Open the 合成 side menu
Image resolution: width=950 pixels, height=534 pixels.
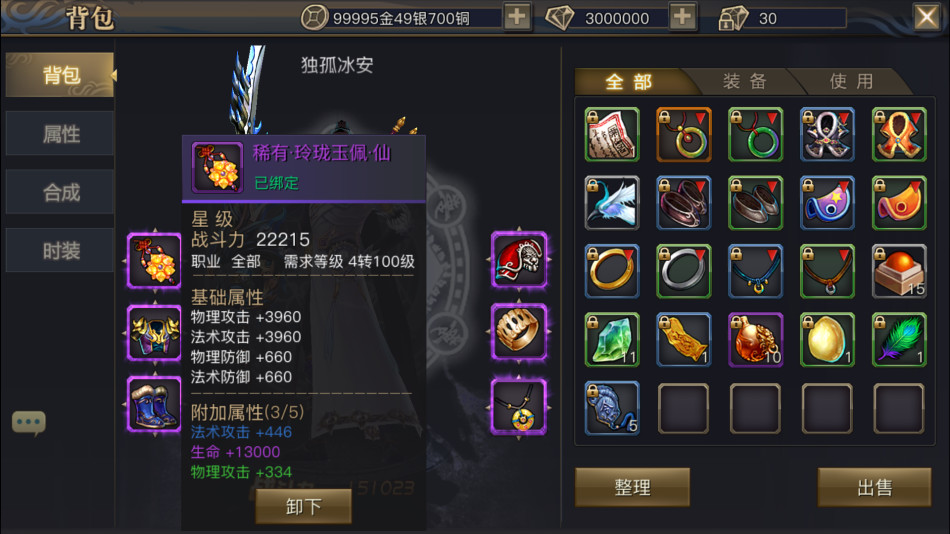click(x=60, y=192)
